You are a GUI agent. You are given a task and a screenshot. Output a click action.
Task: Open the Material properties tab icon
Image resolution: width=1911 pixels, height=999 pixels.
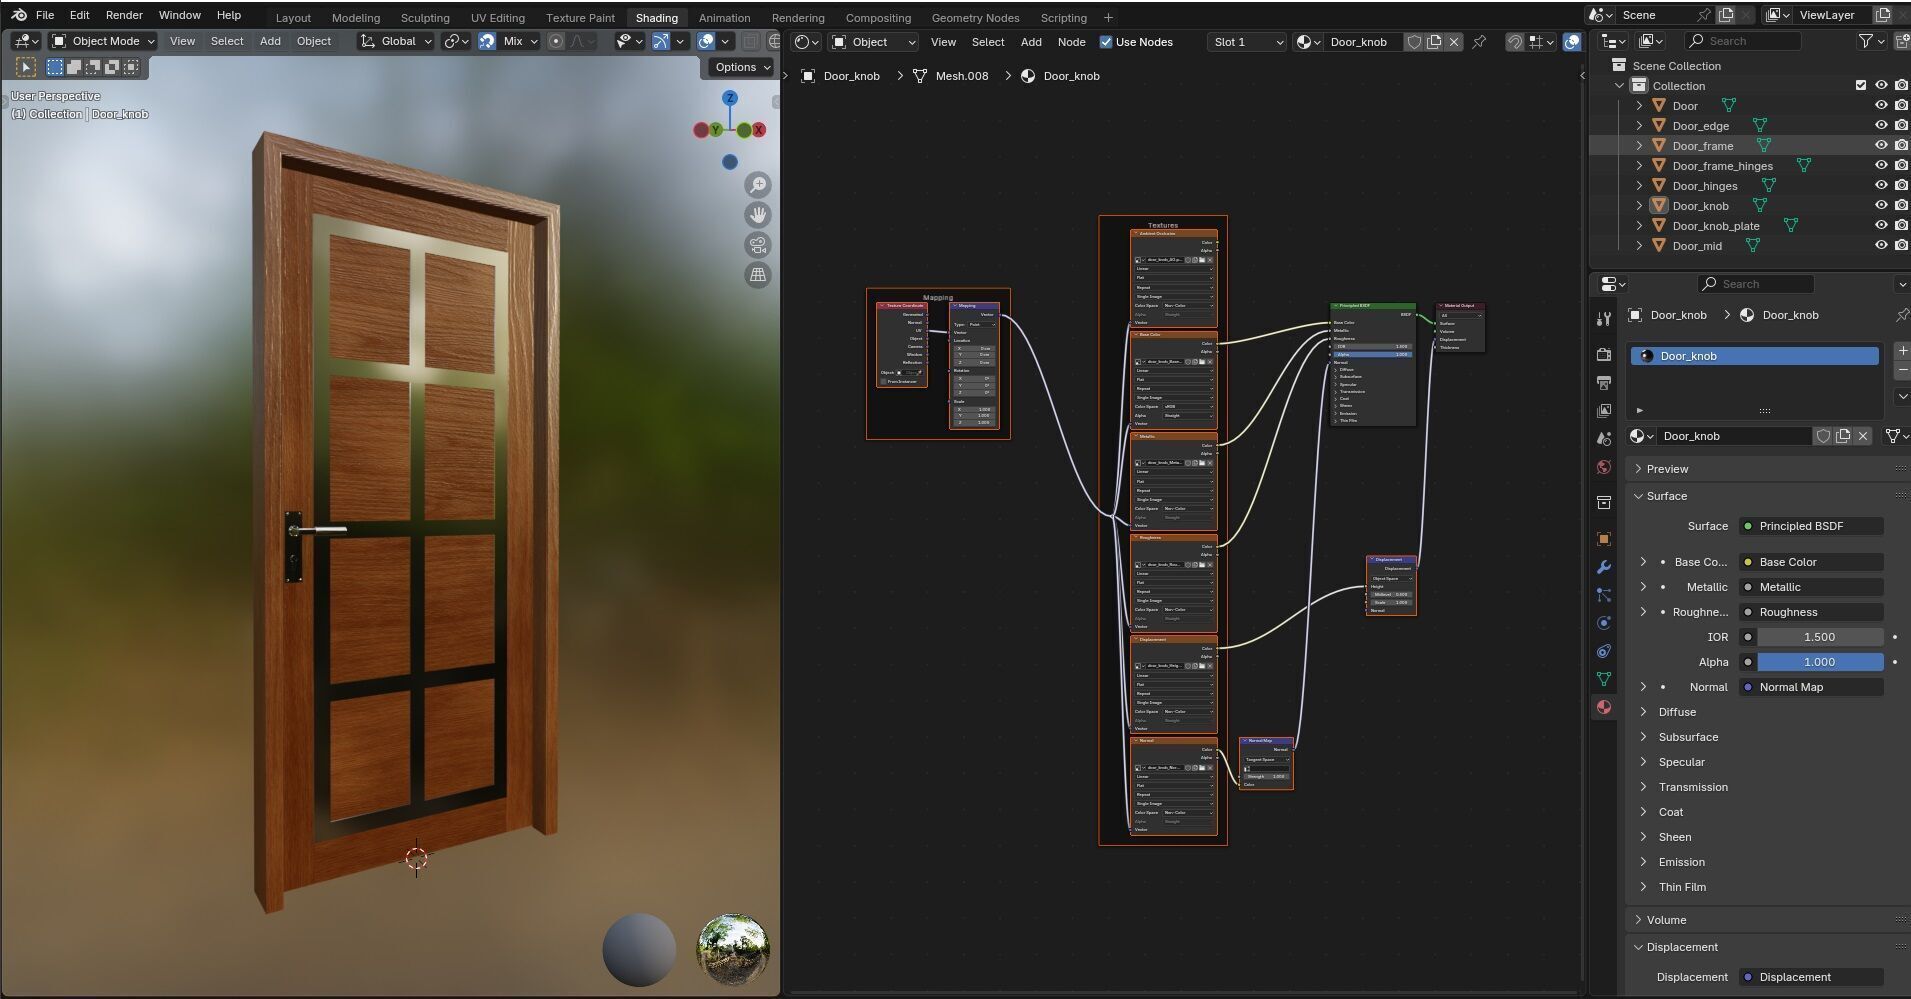click(x=1604, y=707)
